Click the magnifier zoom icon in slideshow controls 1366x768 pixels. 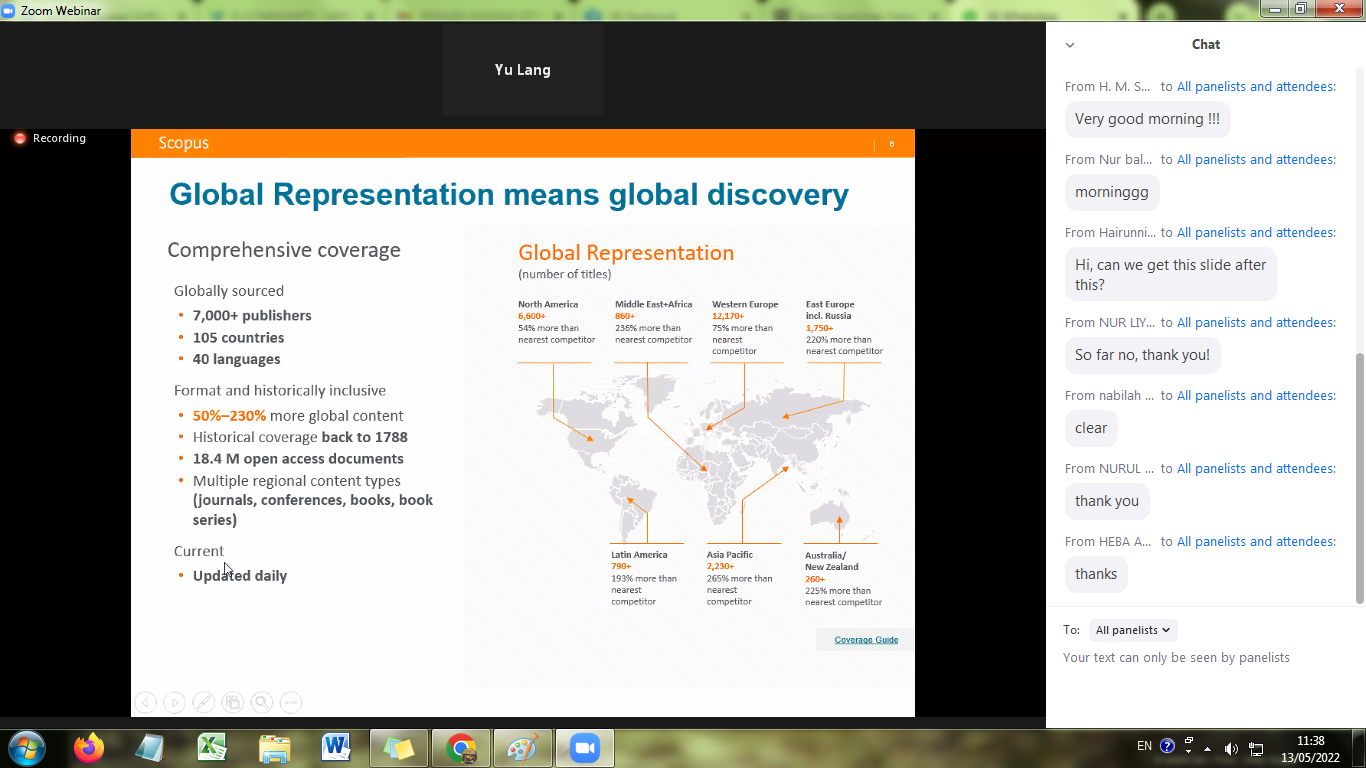click(x=262, y=703)
